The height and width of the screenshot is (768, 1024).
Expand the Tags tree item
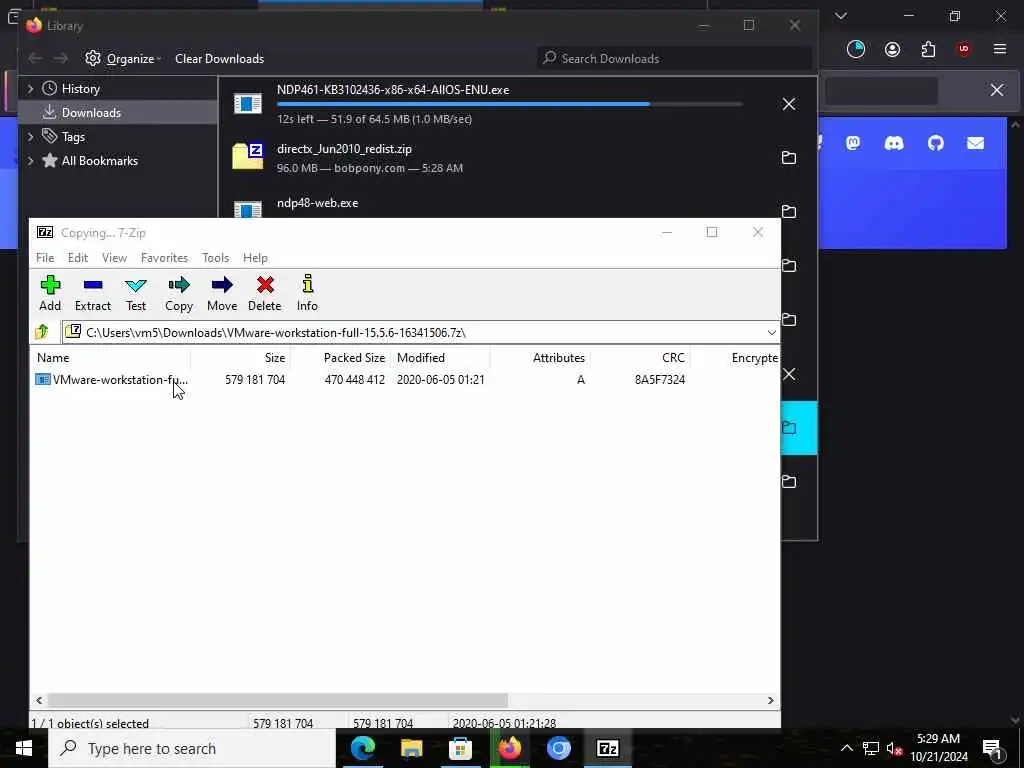click(31, 137)
